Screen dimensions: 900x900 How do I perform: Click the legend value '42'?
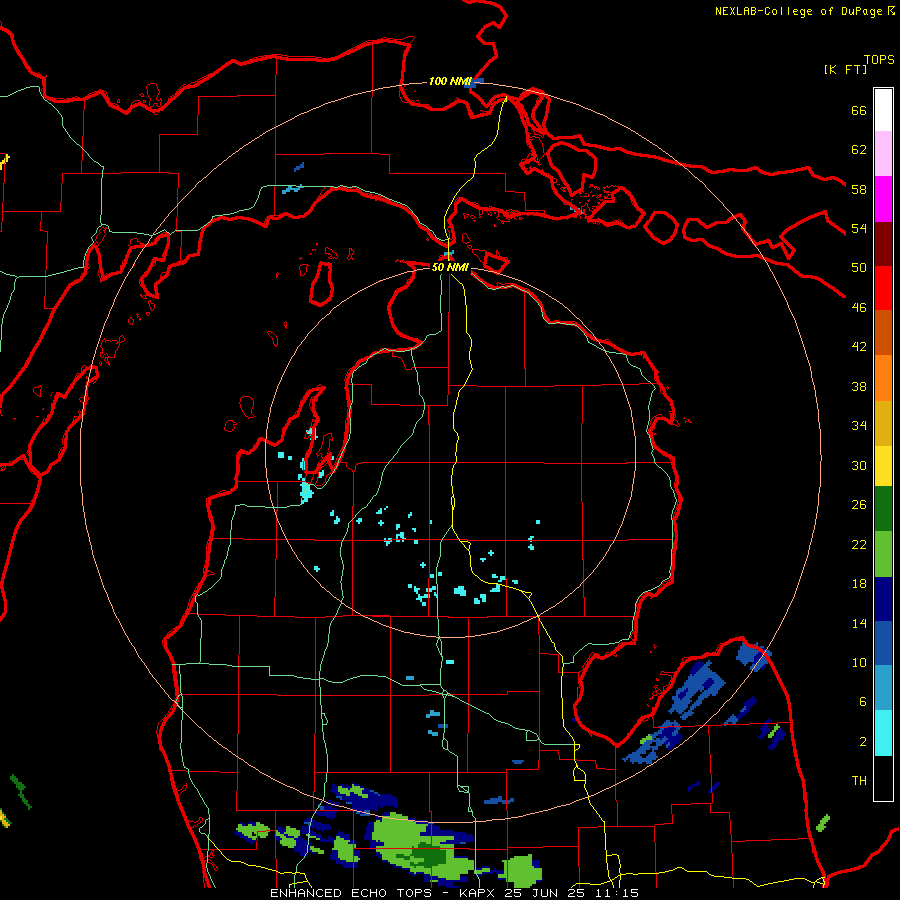[x=859, y=347]
